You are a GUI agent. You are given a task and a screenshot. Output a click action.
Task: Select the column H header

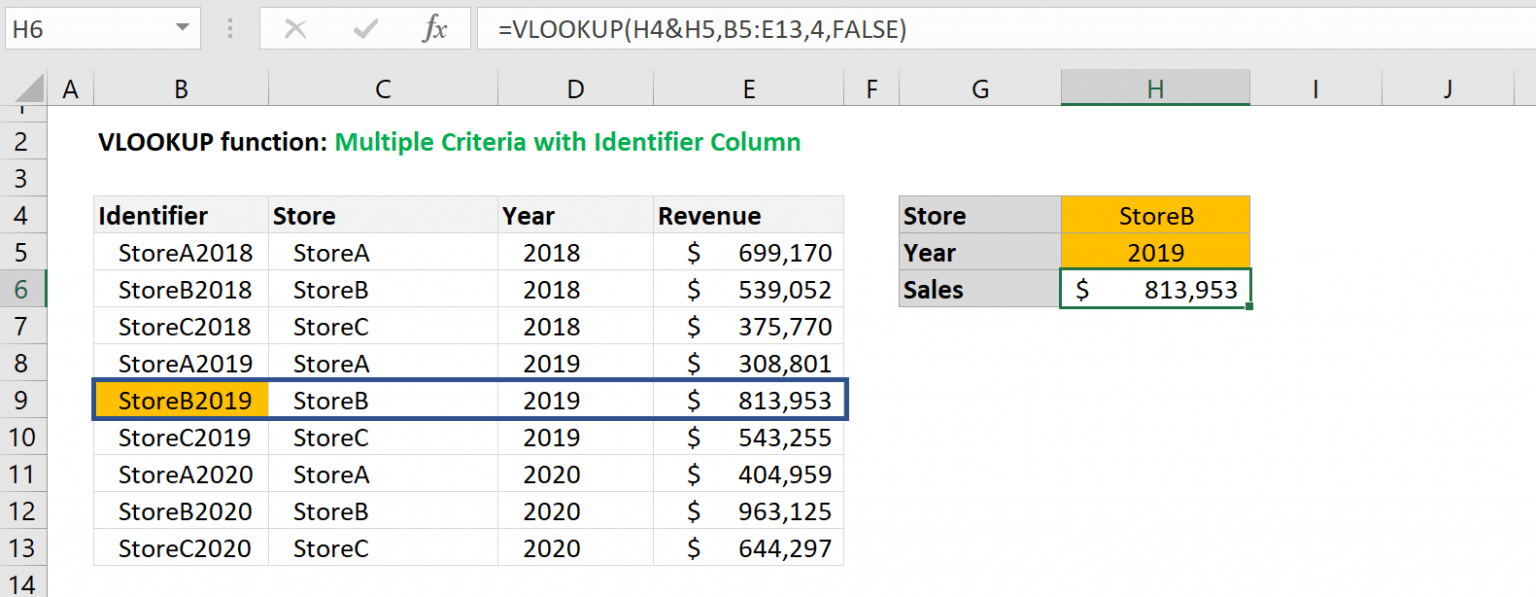[x=1155, y=88]
